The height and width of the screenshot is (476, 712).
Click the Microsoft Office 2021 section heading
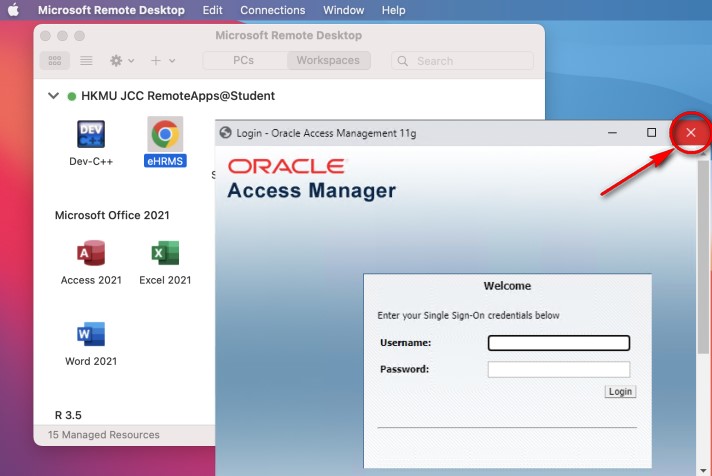point(112,215)
